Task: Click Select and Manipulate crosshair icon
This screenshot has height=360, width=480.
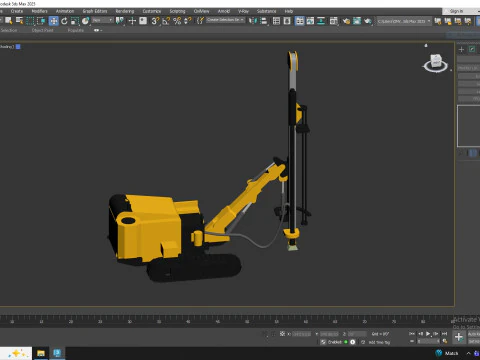Action: click(132, 21)
